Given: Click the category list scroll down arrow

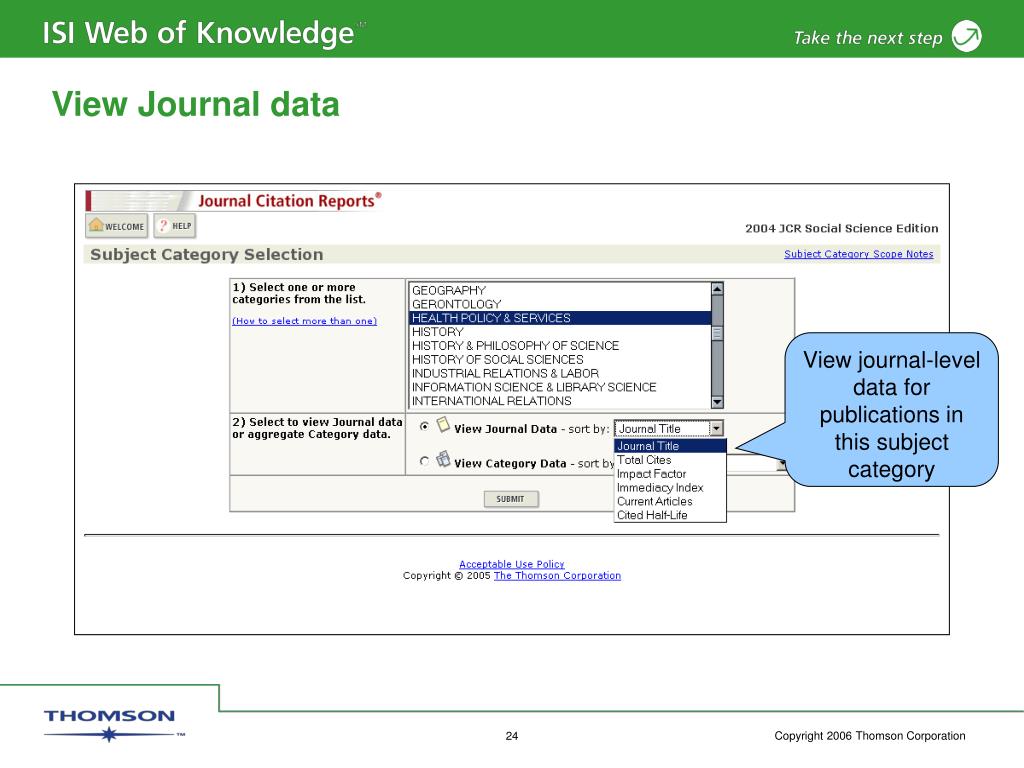Looking at the screenshot, I should [717, 402].
